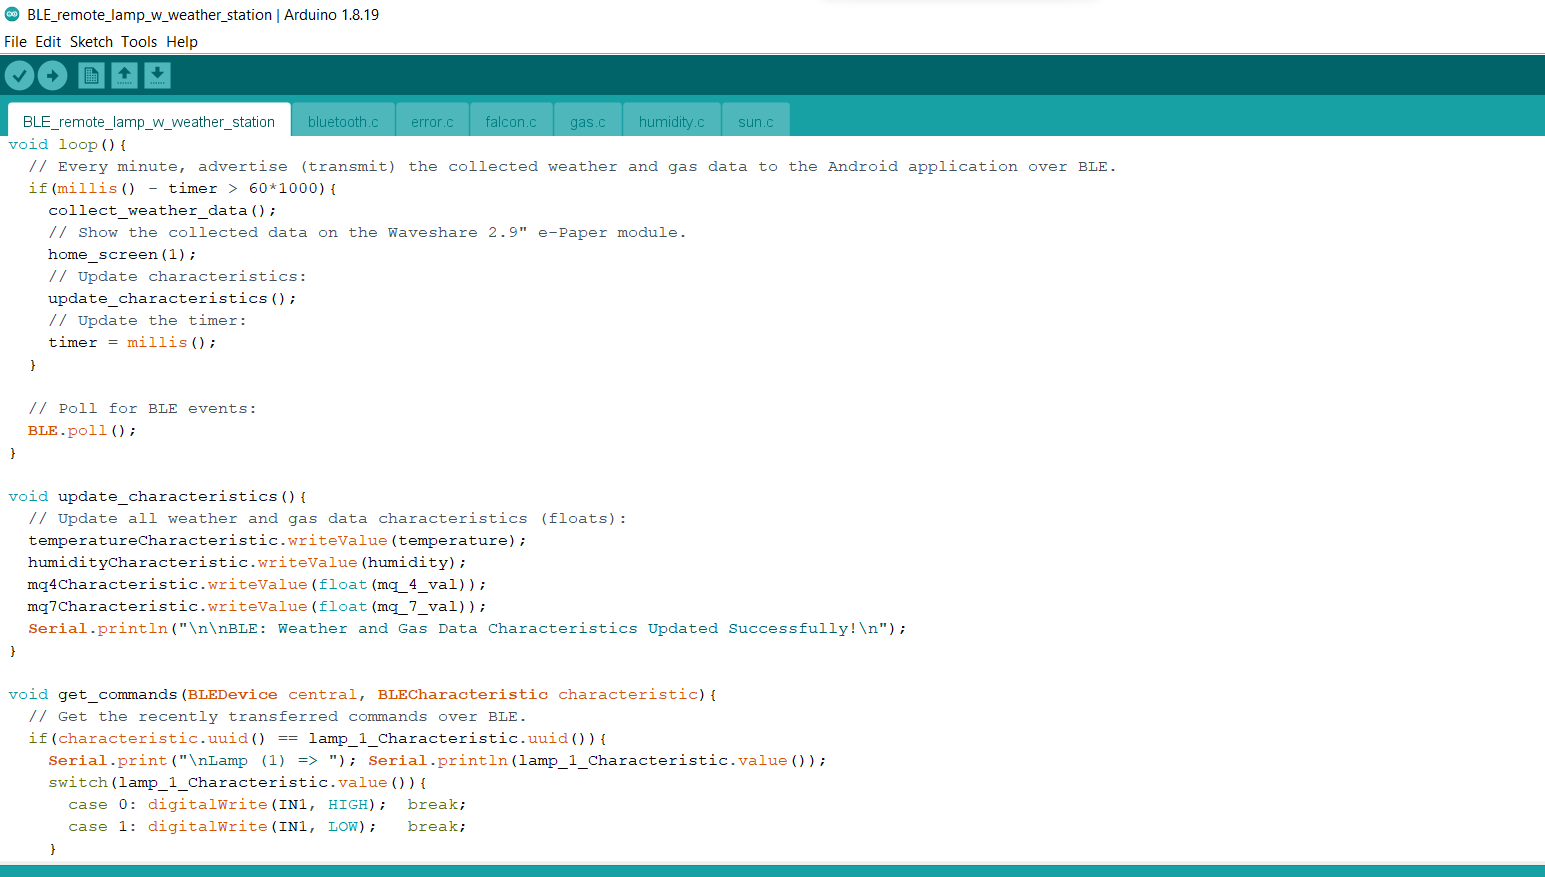Click the Open sketch toolbar icon

coord(124,75)
